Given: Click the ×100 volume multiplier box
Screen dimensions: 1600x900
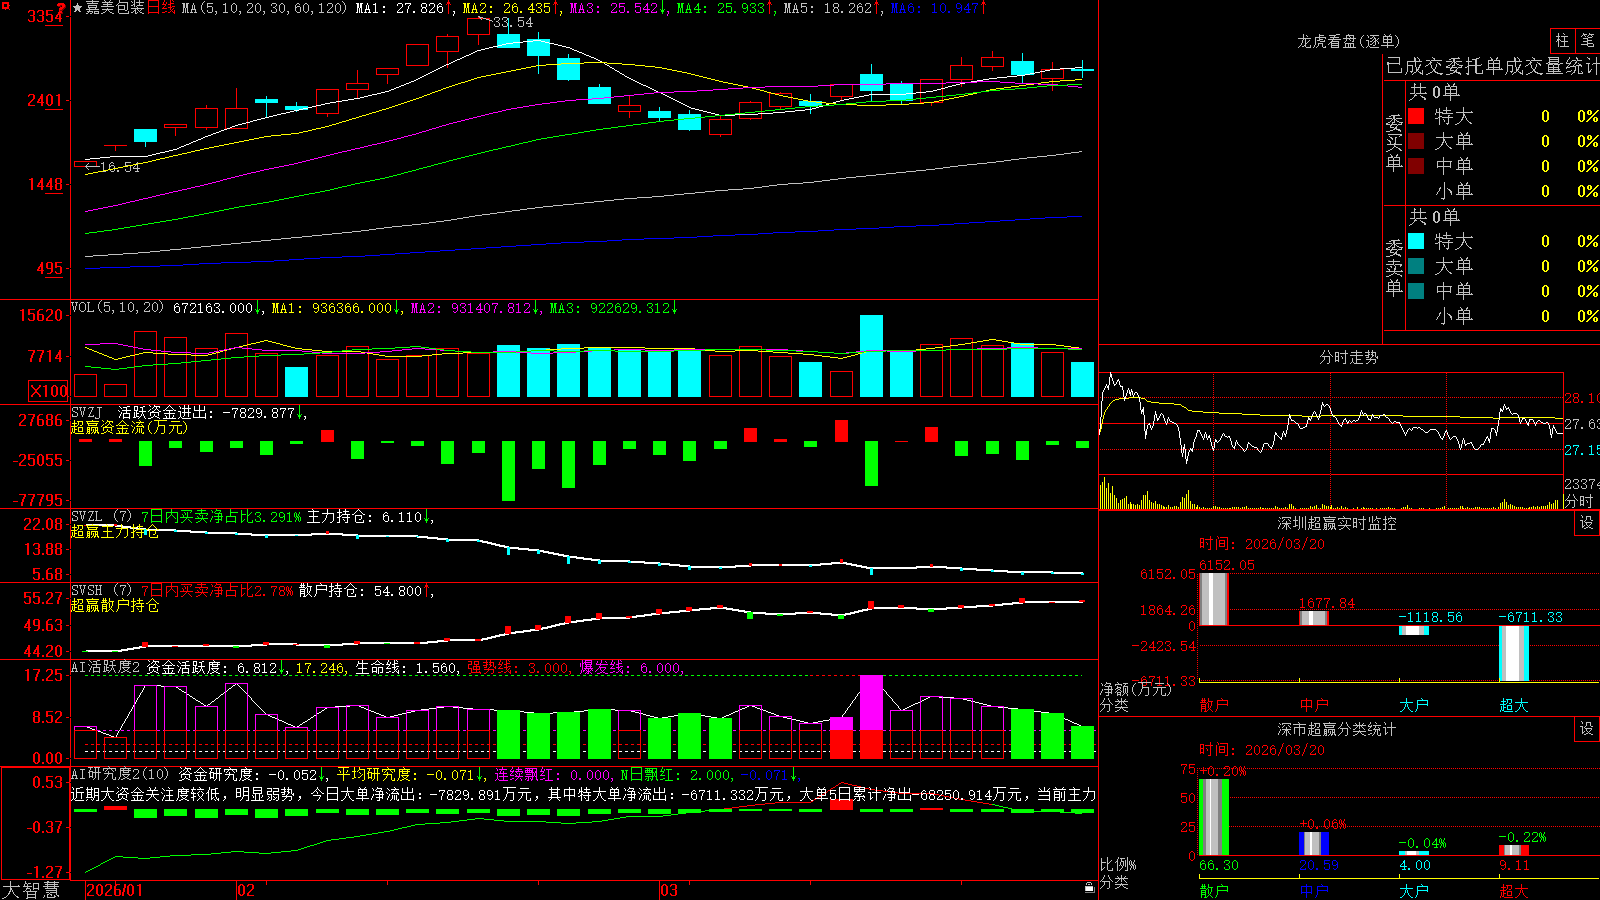Looking at the screenshot, I should pos(49,391).
